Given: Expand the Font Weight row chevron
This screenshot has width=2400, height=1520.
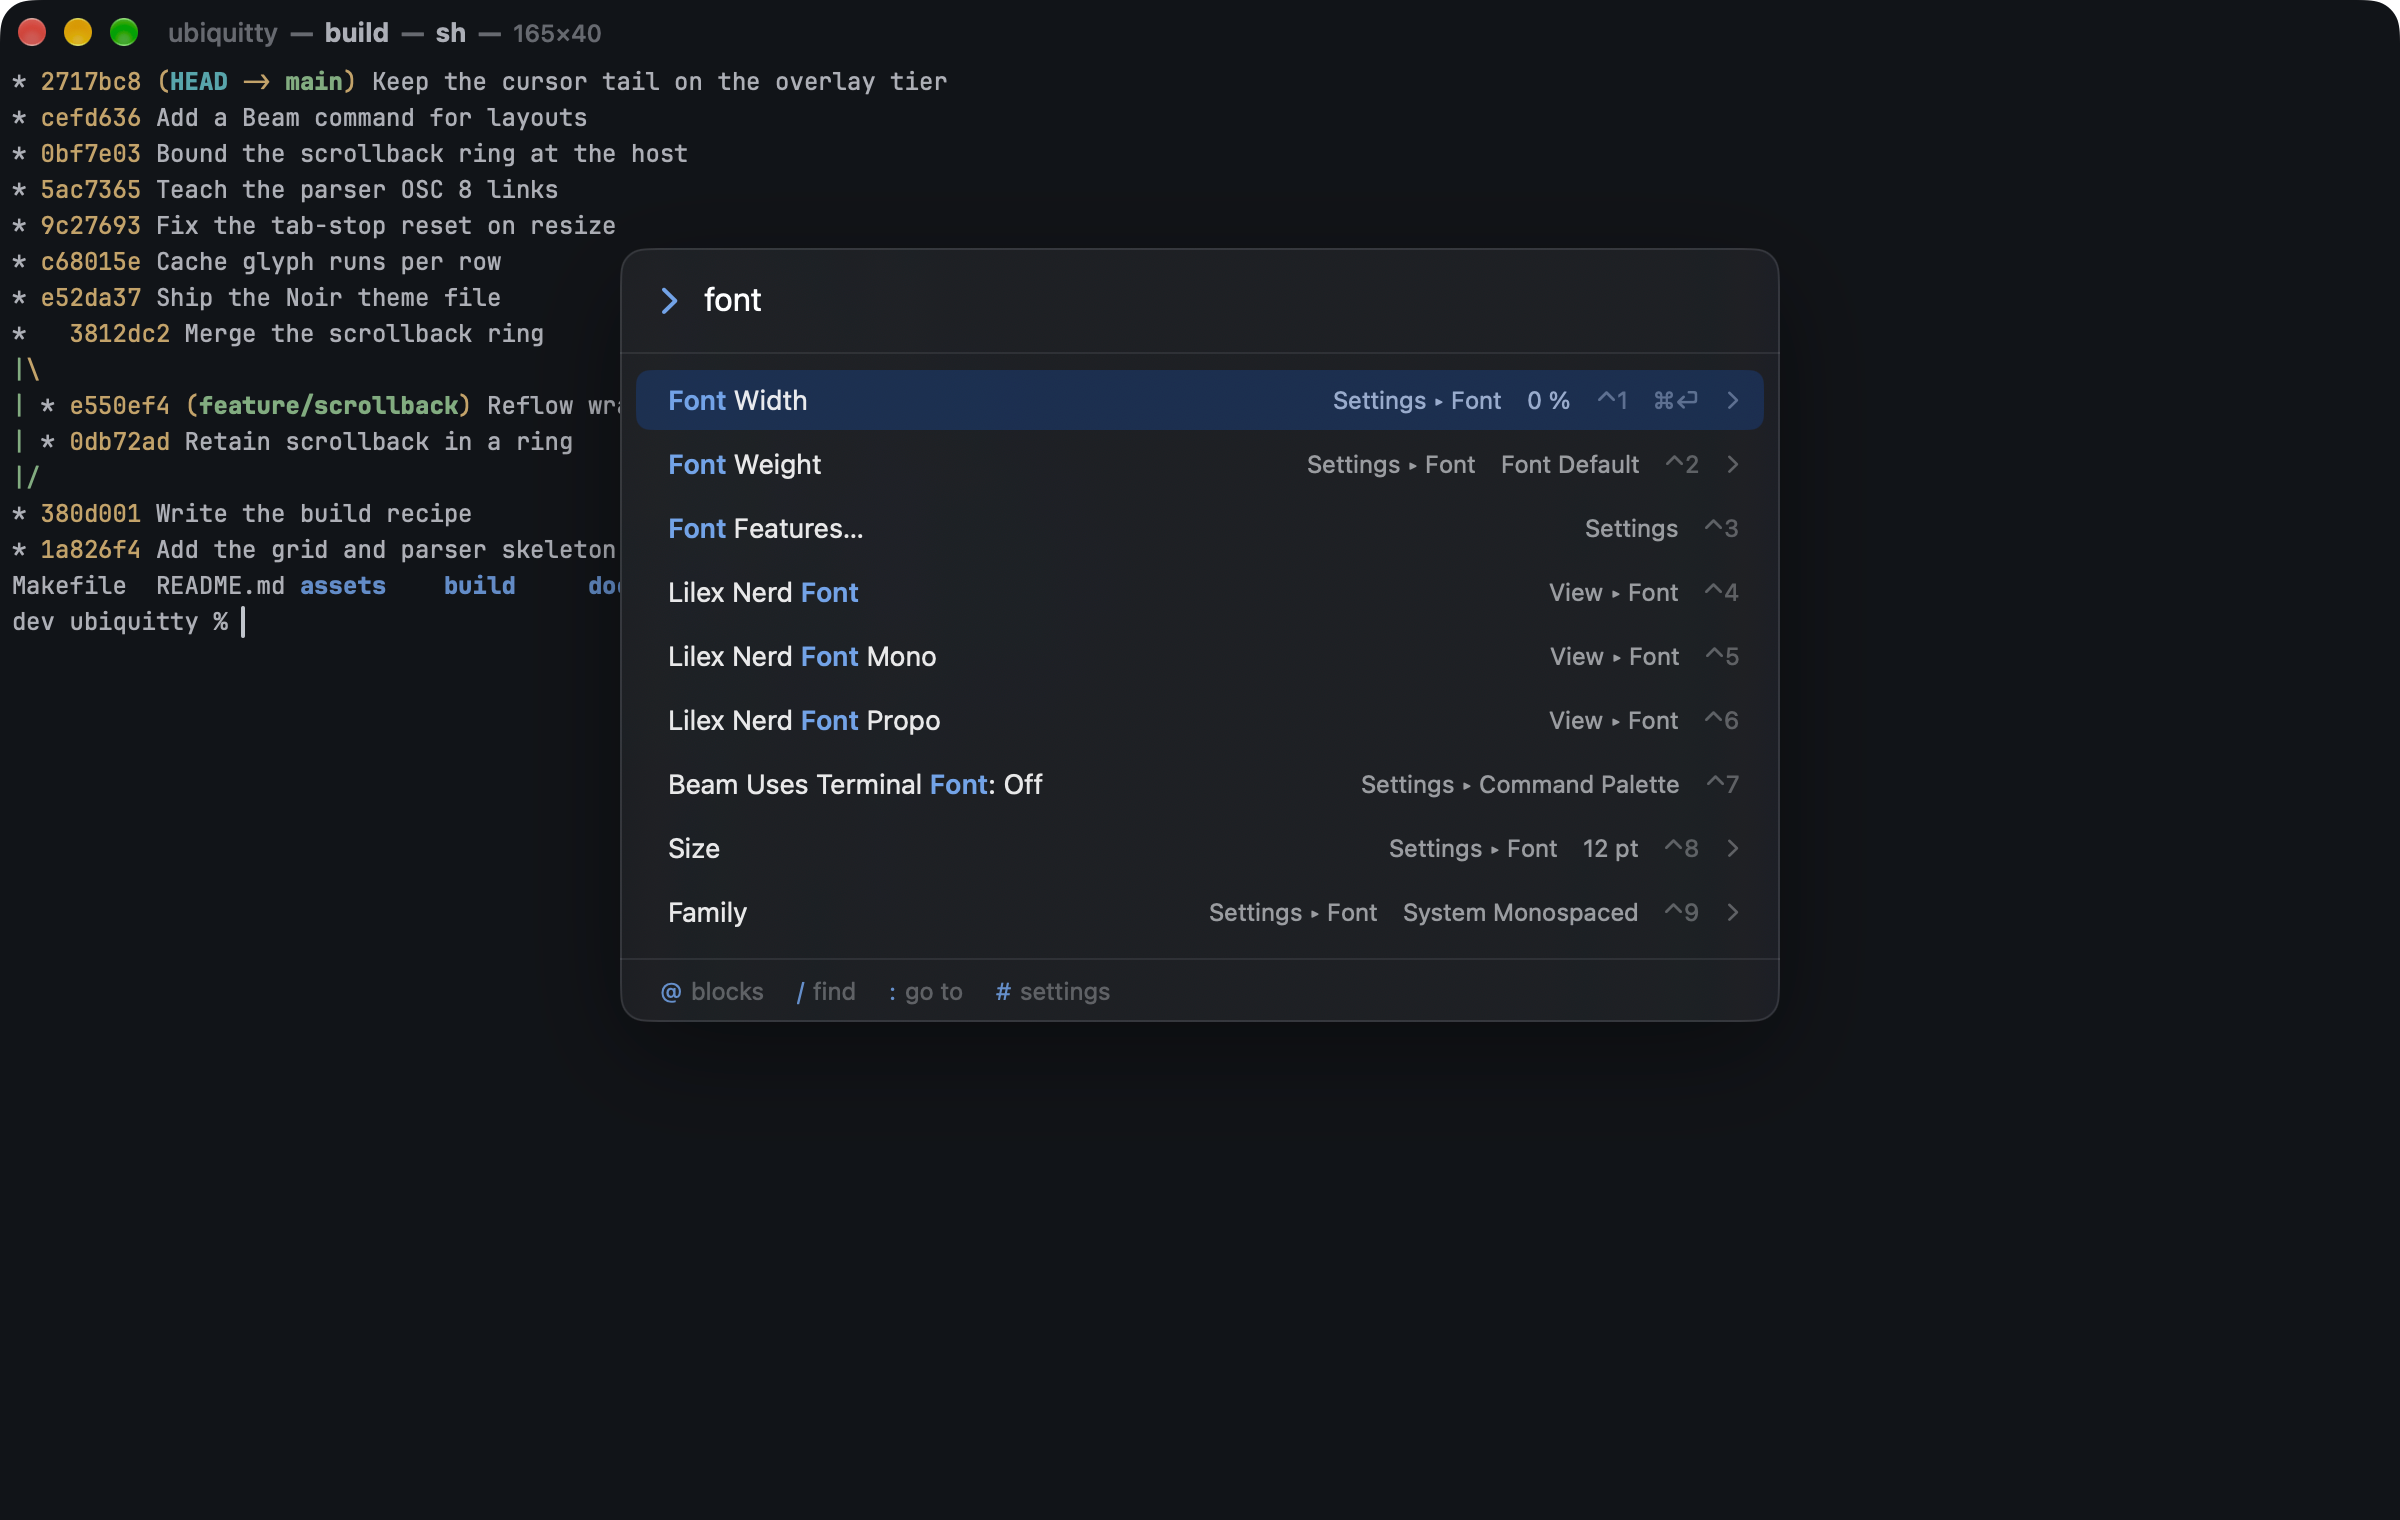Looking at the screenshot, I should 1733,465.
